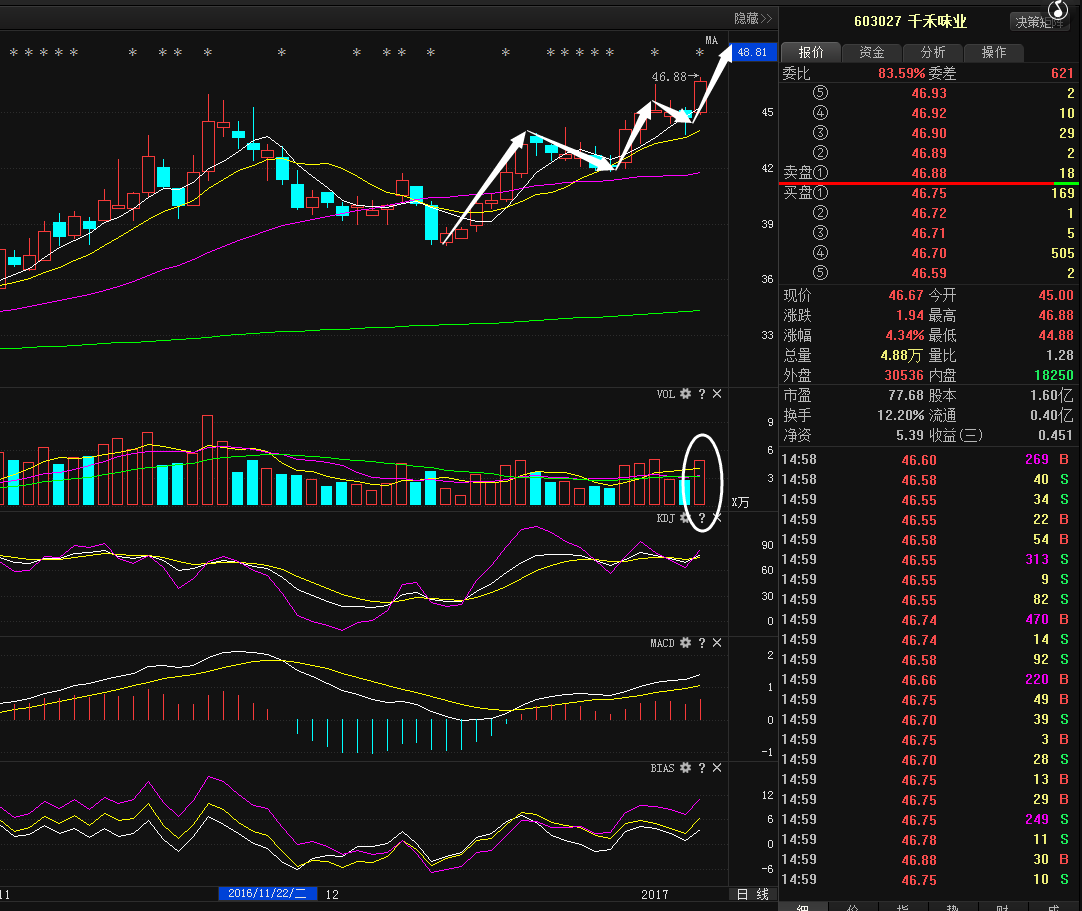Select trade row with volume 313 S

926,560
